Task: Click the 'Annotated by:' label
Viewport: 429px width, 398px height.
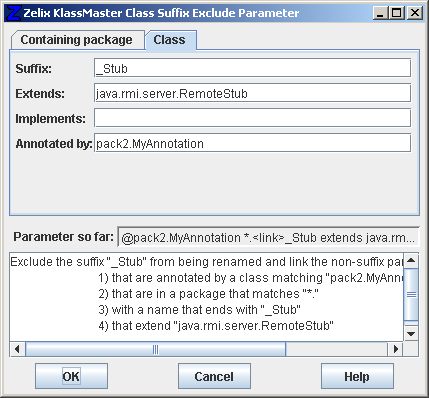Action: tap(54, 144)
